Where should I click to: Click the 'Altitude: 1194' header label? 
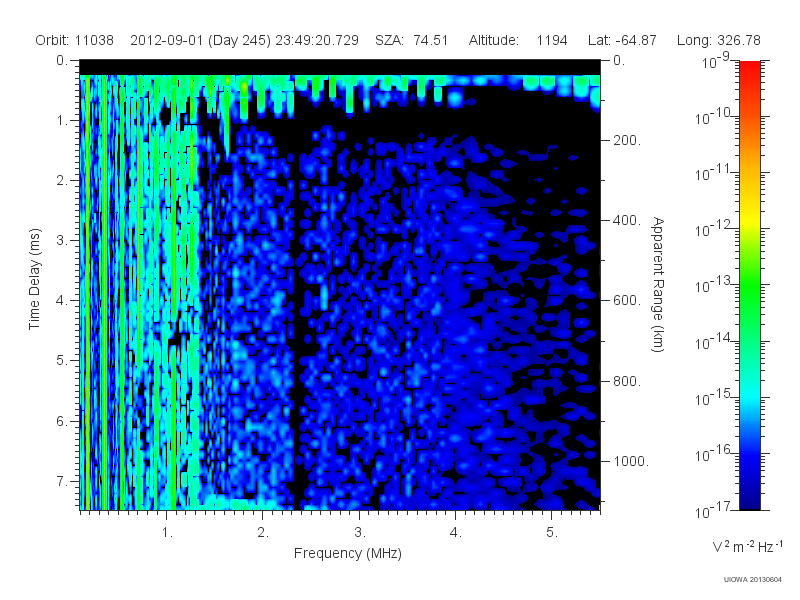pyautogui.click(x=518, y=40)
